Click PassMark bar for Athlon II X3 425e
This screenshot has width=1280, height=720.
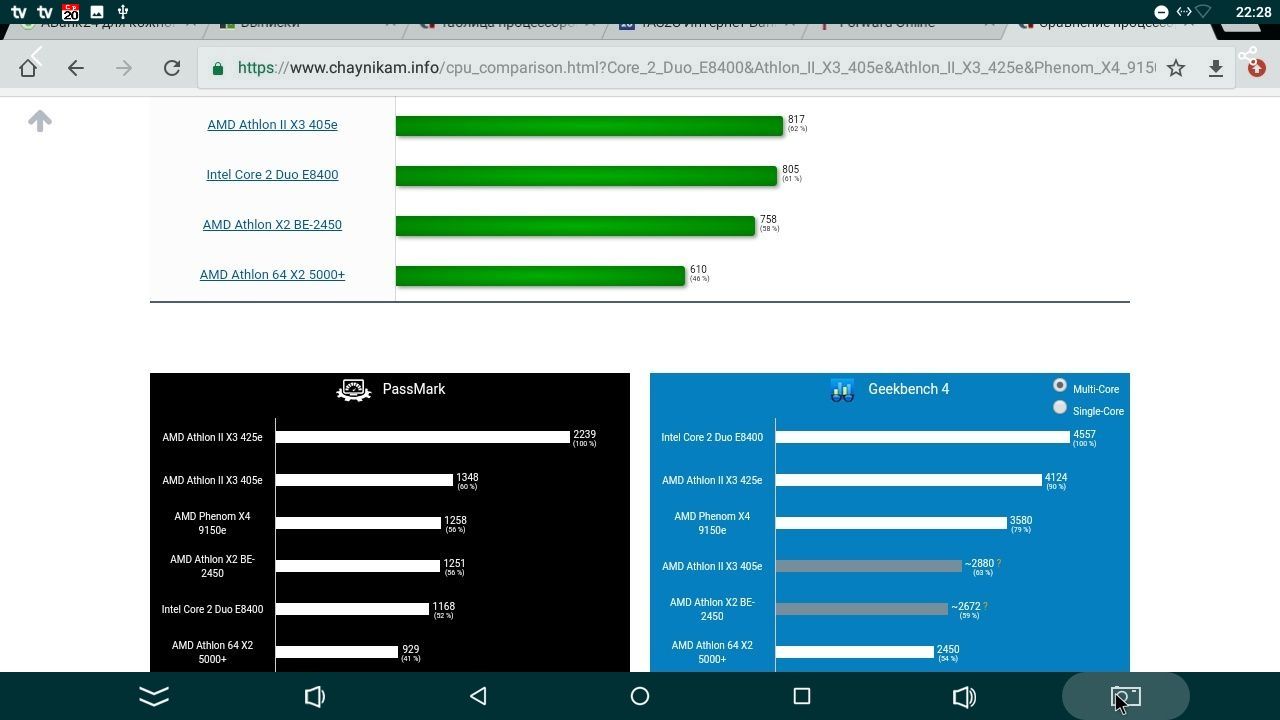click(422, 437)
